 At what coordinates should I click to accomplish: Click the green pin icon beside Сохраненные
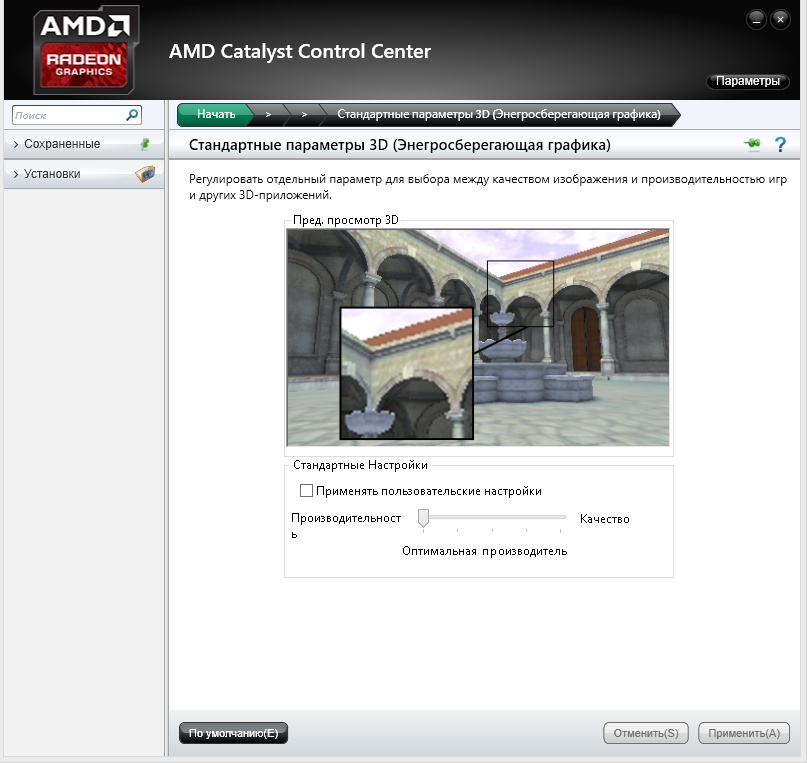tap(145, 144)
